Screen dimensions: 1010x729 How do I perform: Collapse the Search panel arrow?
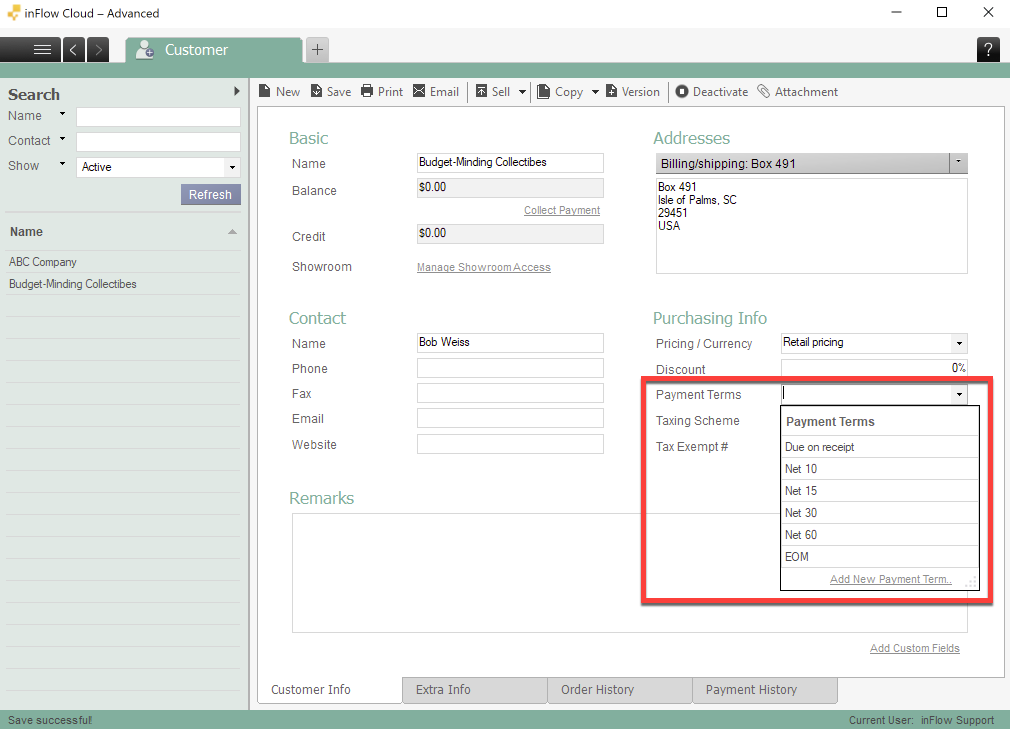click(236, 91)
